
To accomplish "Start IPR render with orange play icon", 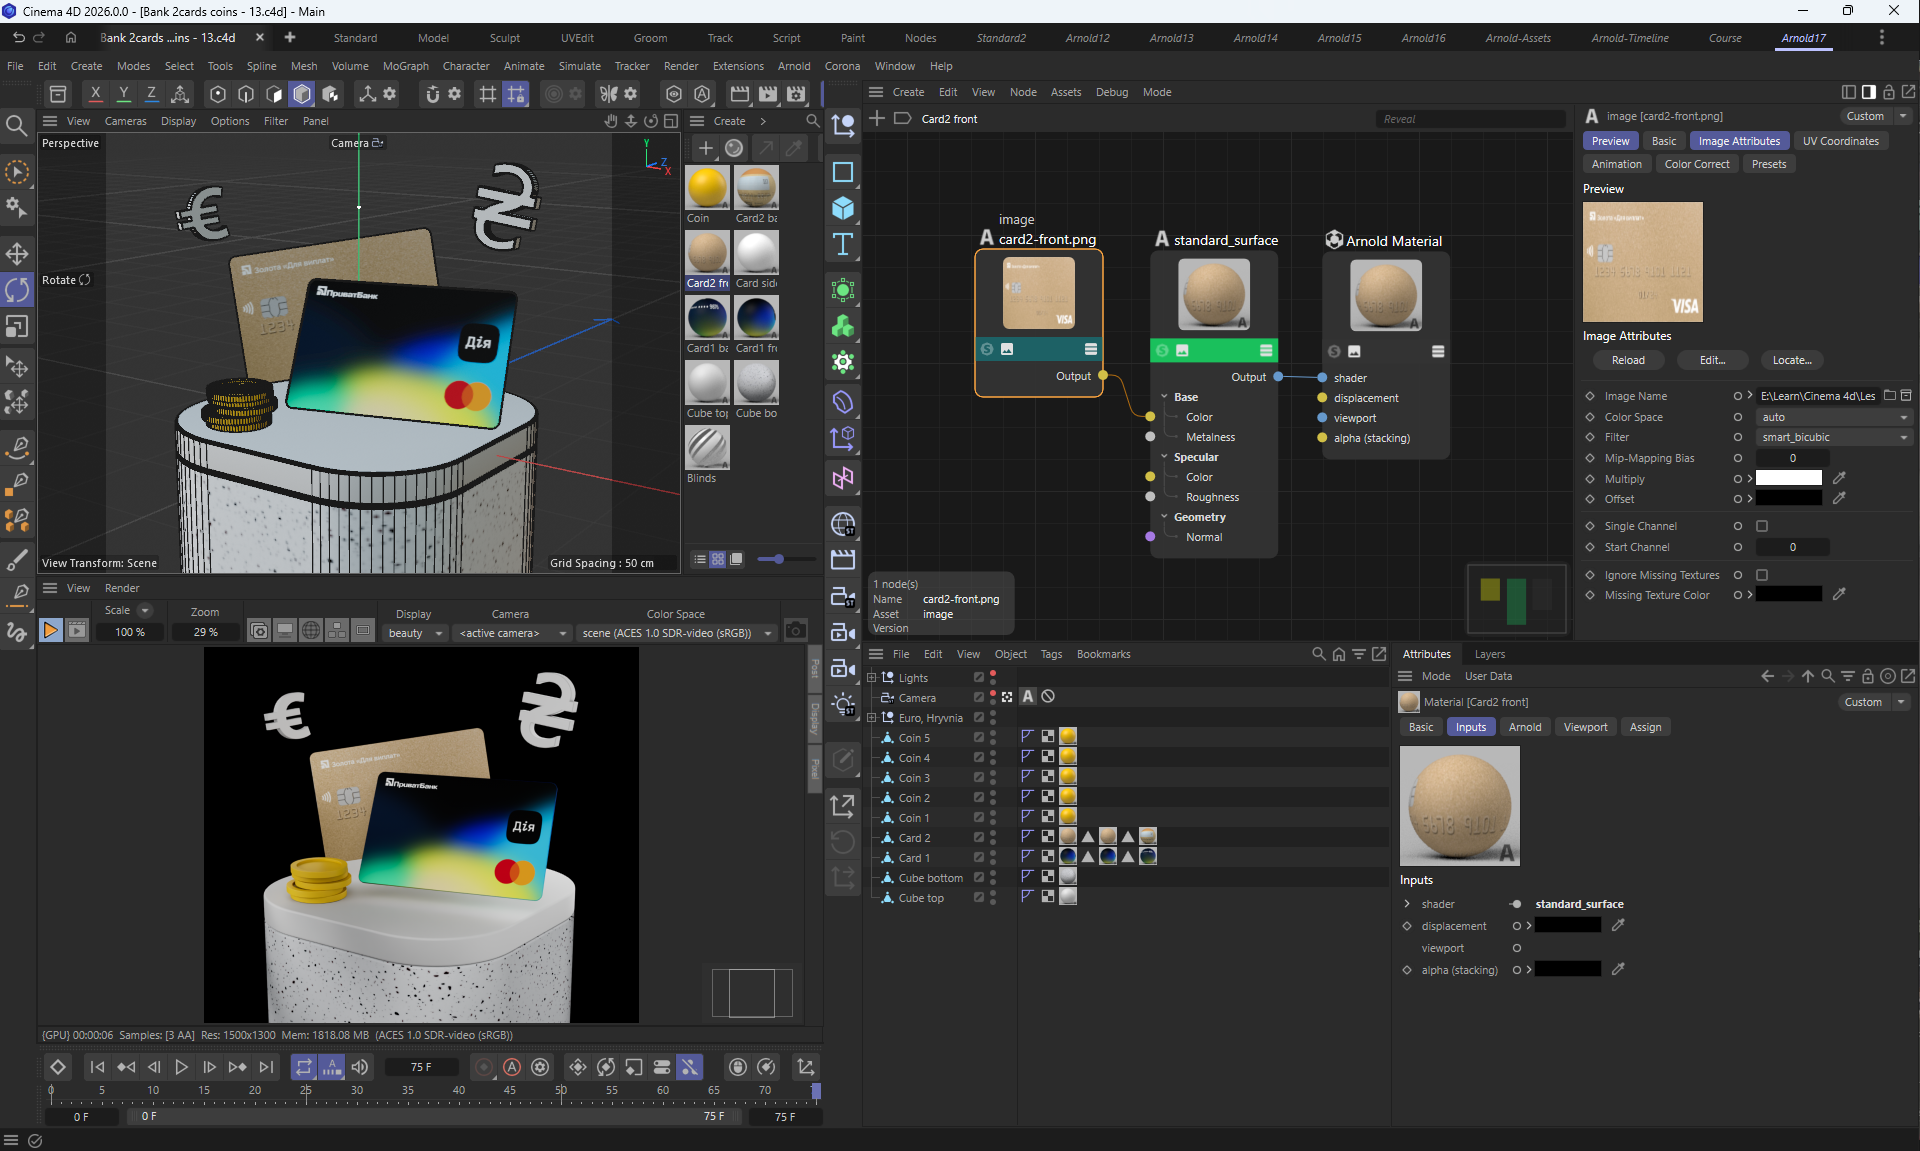I will (50, 630).
